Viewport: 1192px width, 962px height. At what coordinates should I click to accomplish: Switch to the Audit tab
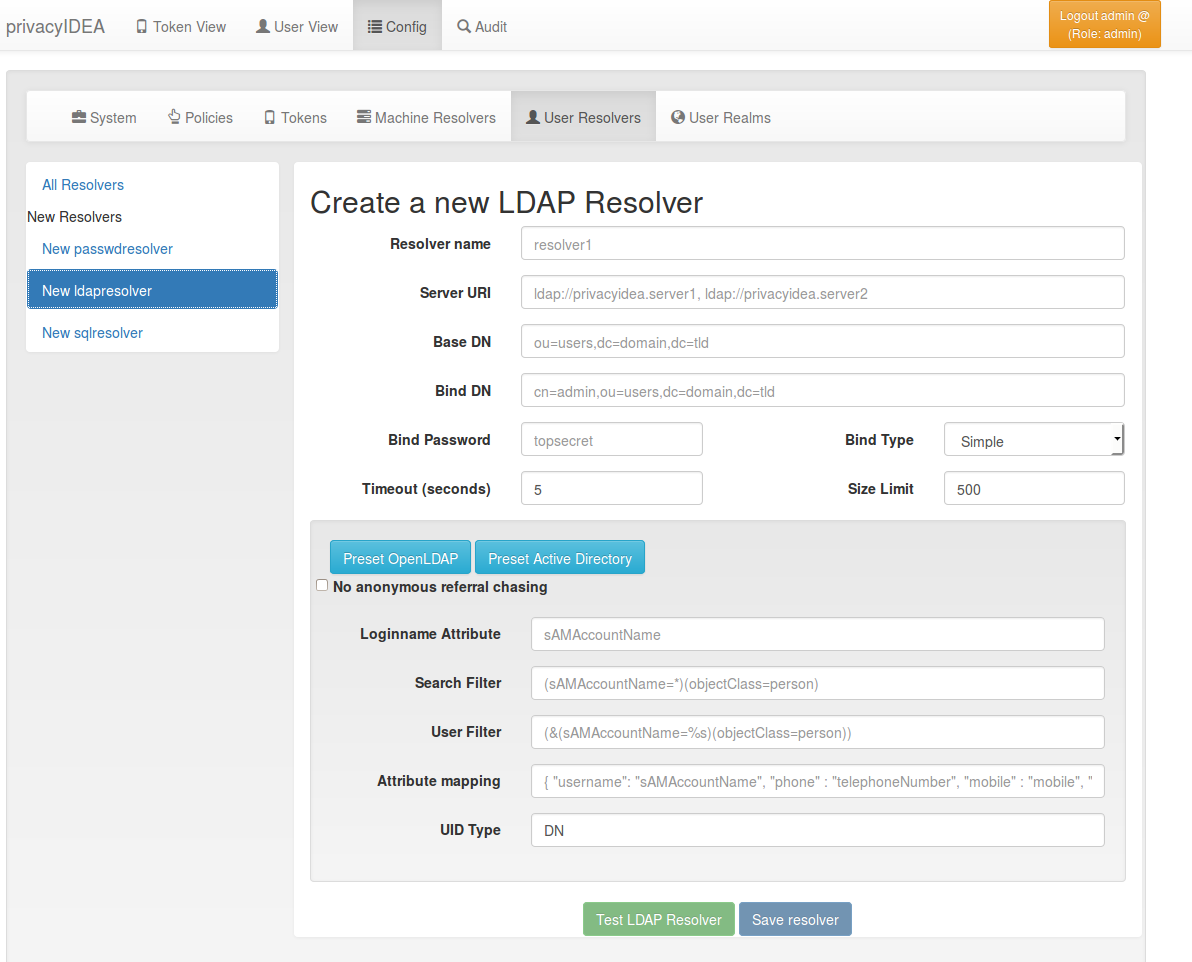pos(482,26)
